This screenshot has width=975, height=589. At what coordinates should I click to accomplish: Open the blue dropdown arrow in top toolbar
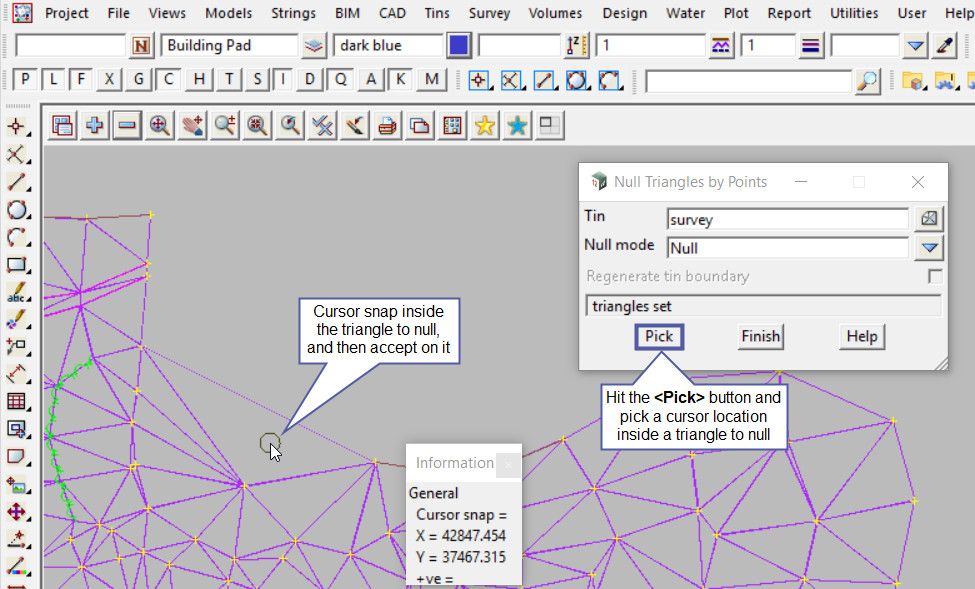coord(916,46)
